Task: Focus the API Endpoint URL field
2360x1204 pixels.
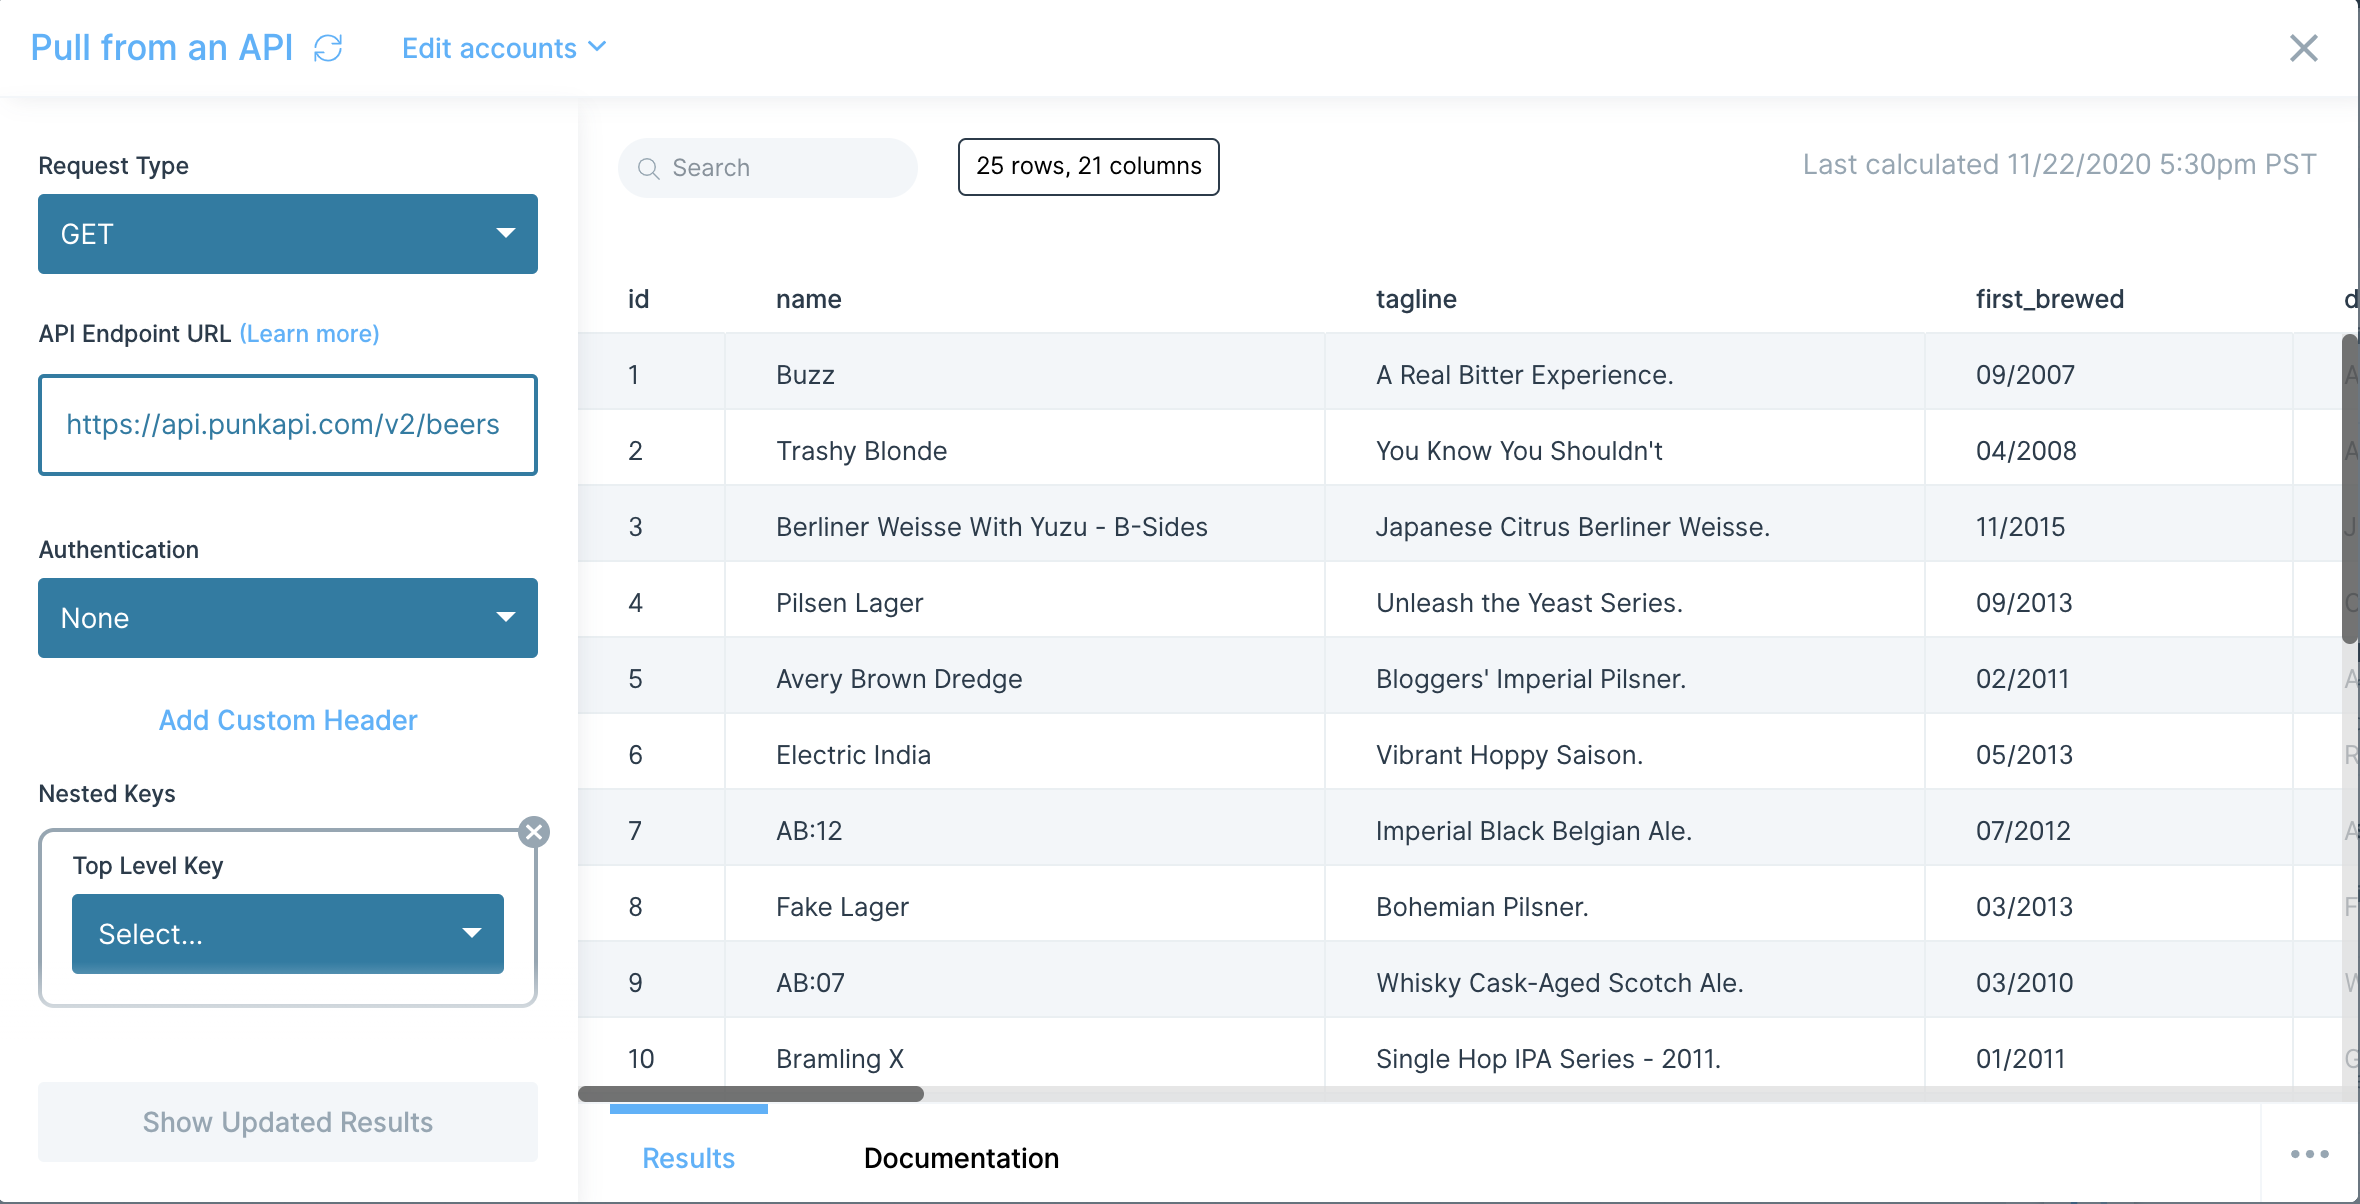Action: point(288,425)
